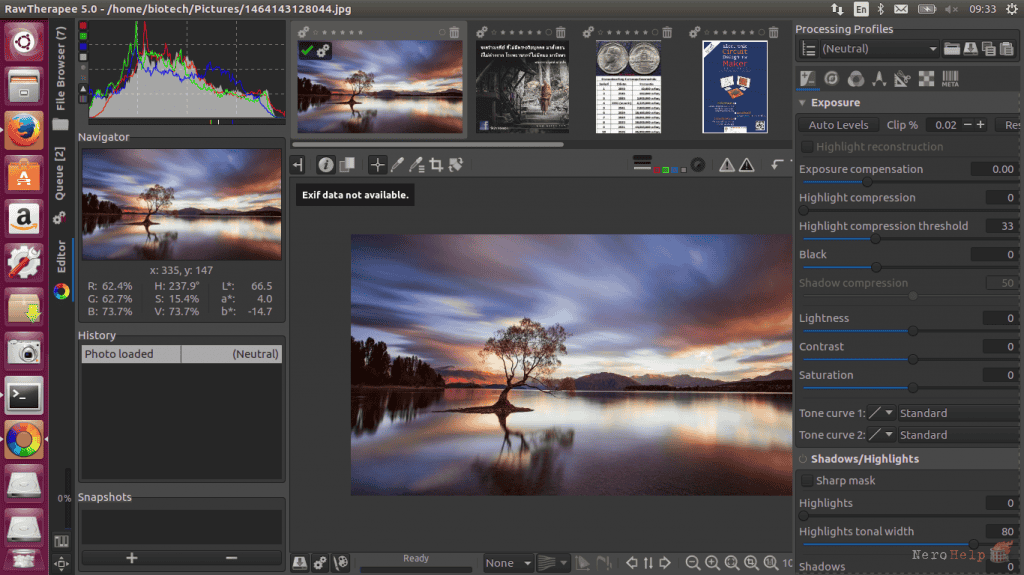Viewport: 1024px width, 575px height.
Task: Delete the coins thumbnail image
Action: click(x=667, y=32)
